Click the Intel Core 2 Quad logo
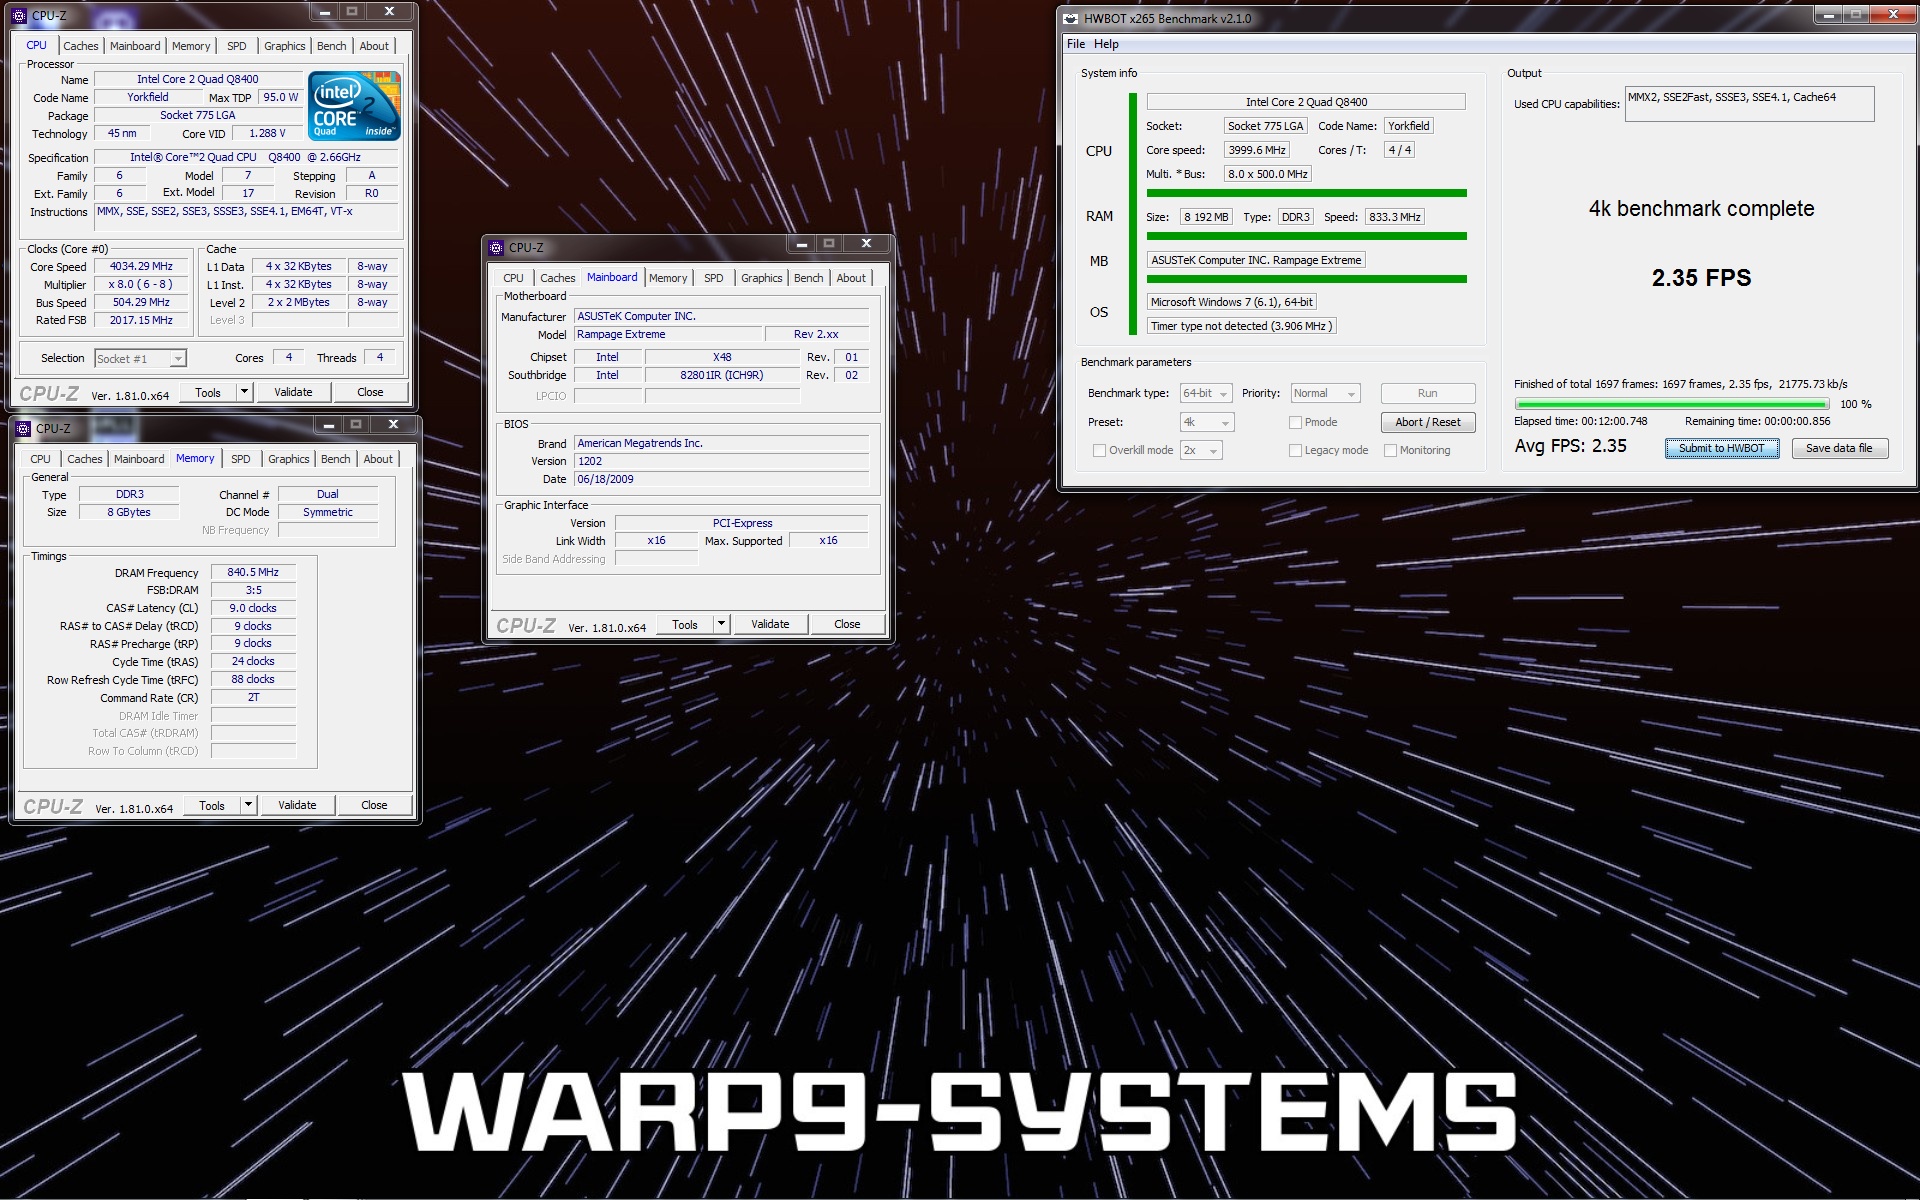The height and width of the screenshot is (1200, 1920). click(x=354, y=105)
